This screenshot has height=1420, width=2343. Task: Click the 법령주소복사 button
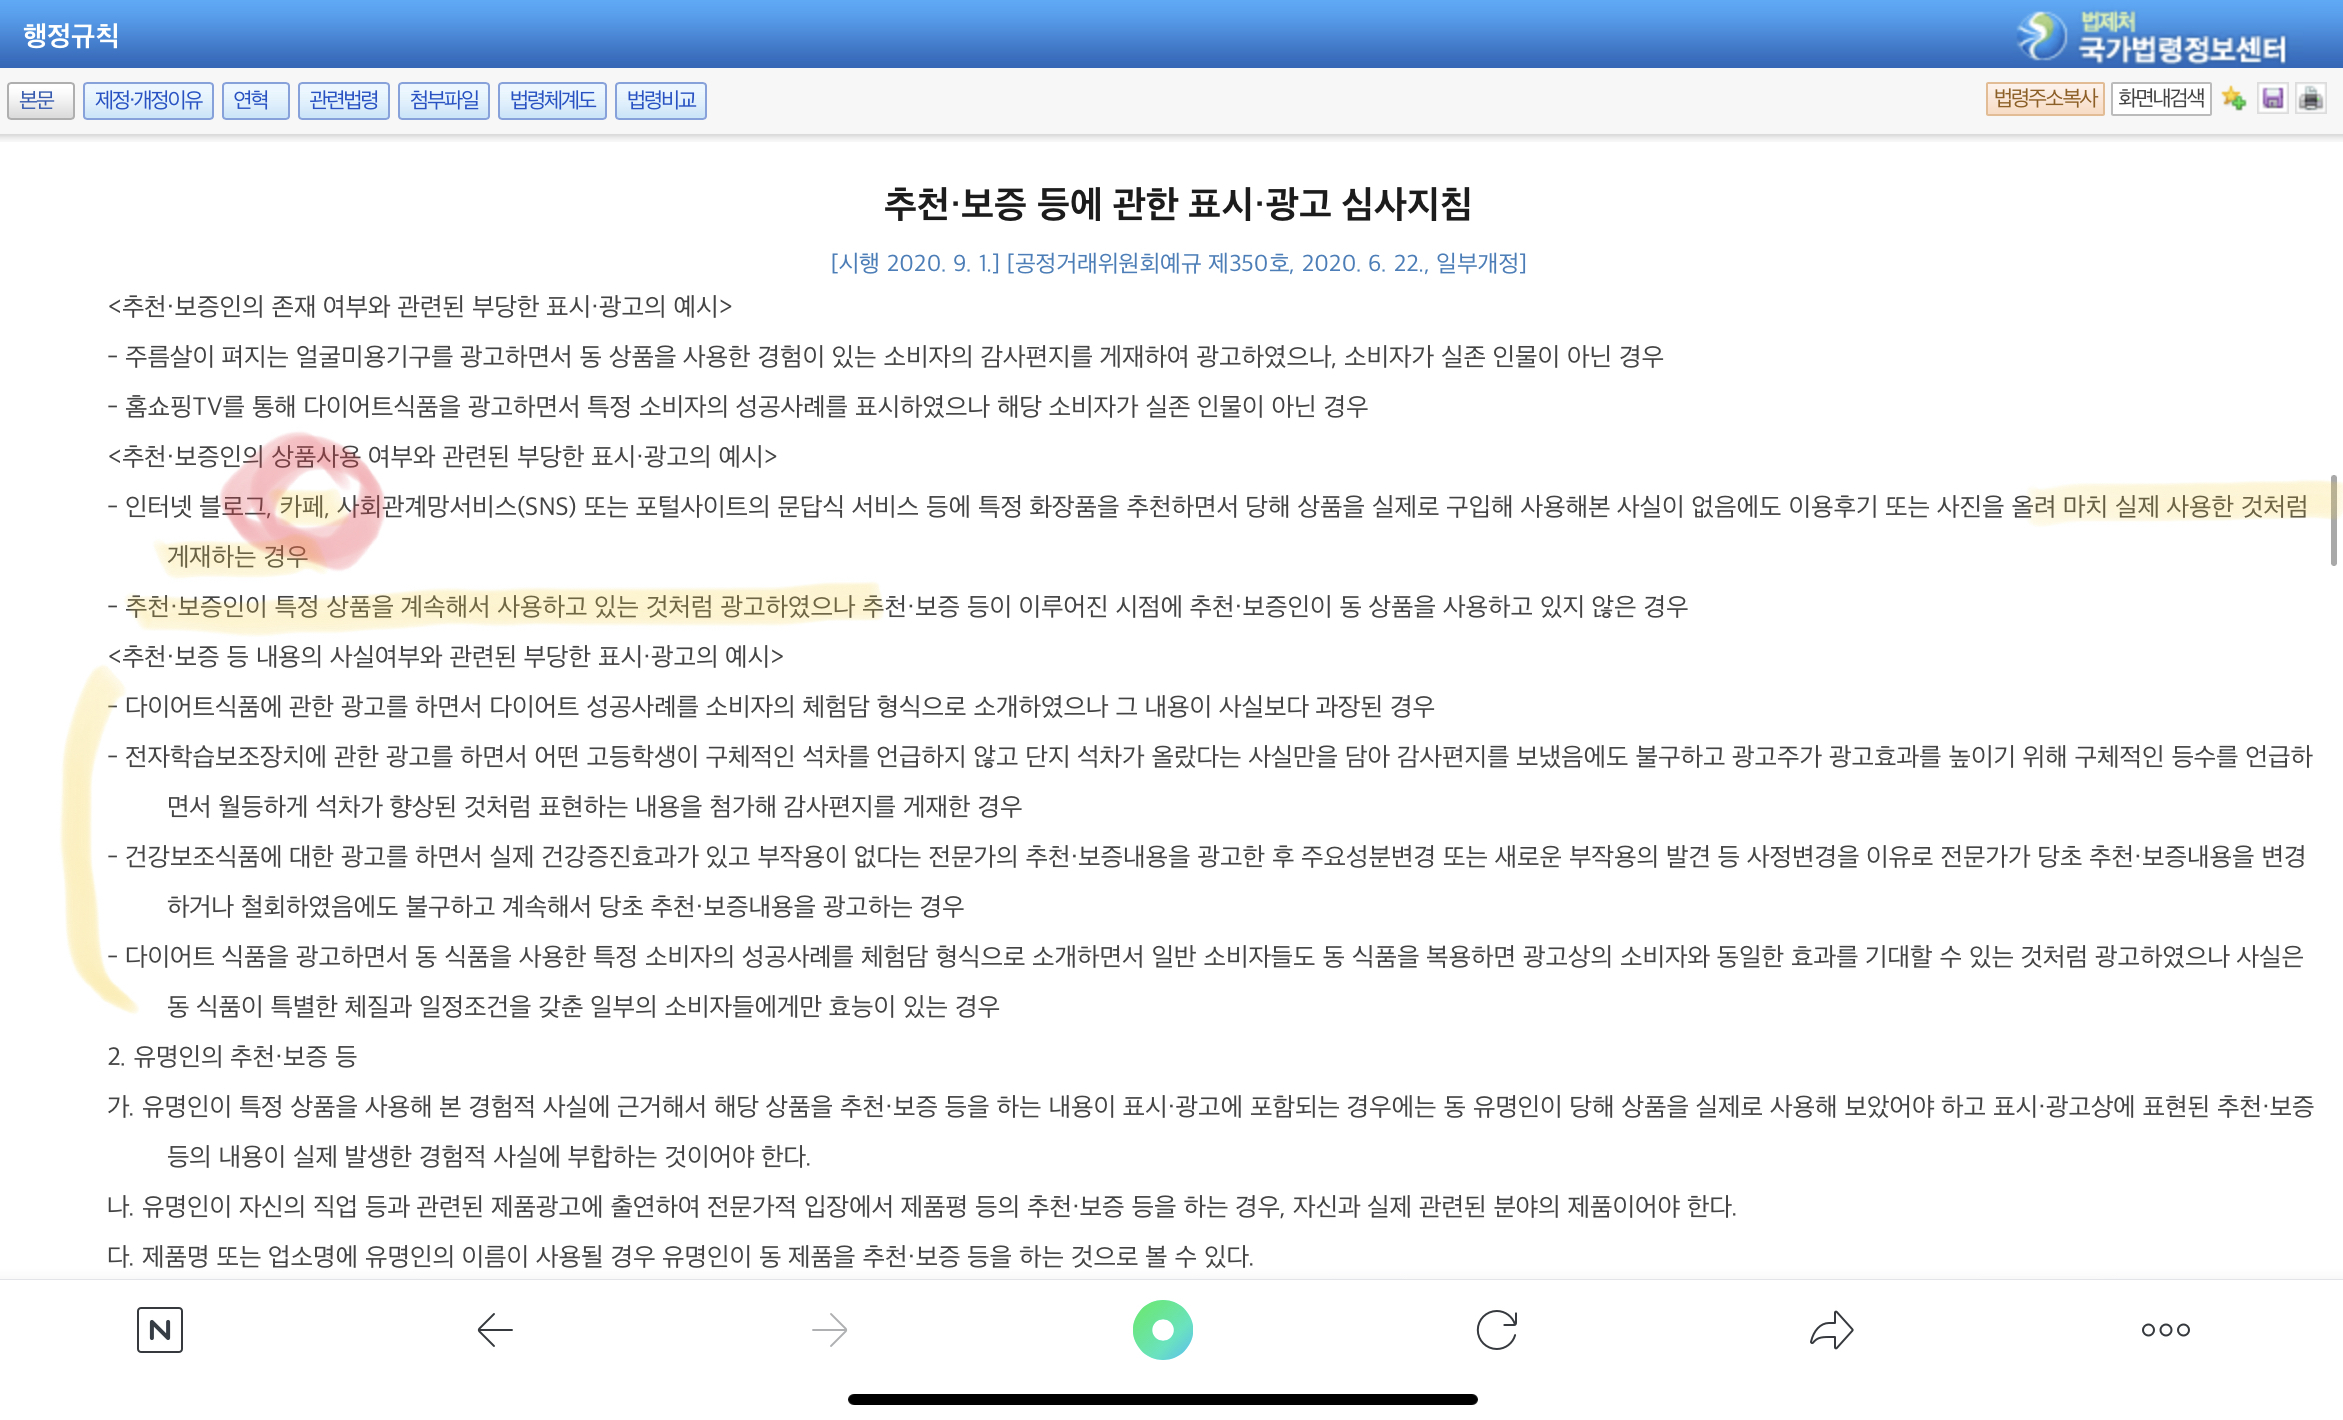click(2045, 99)
